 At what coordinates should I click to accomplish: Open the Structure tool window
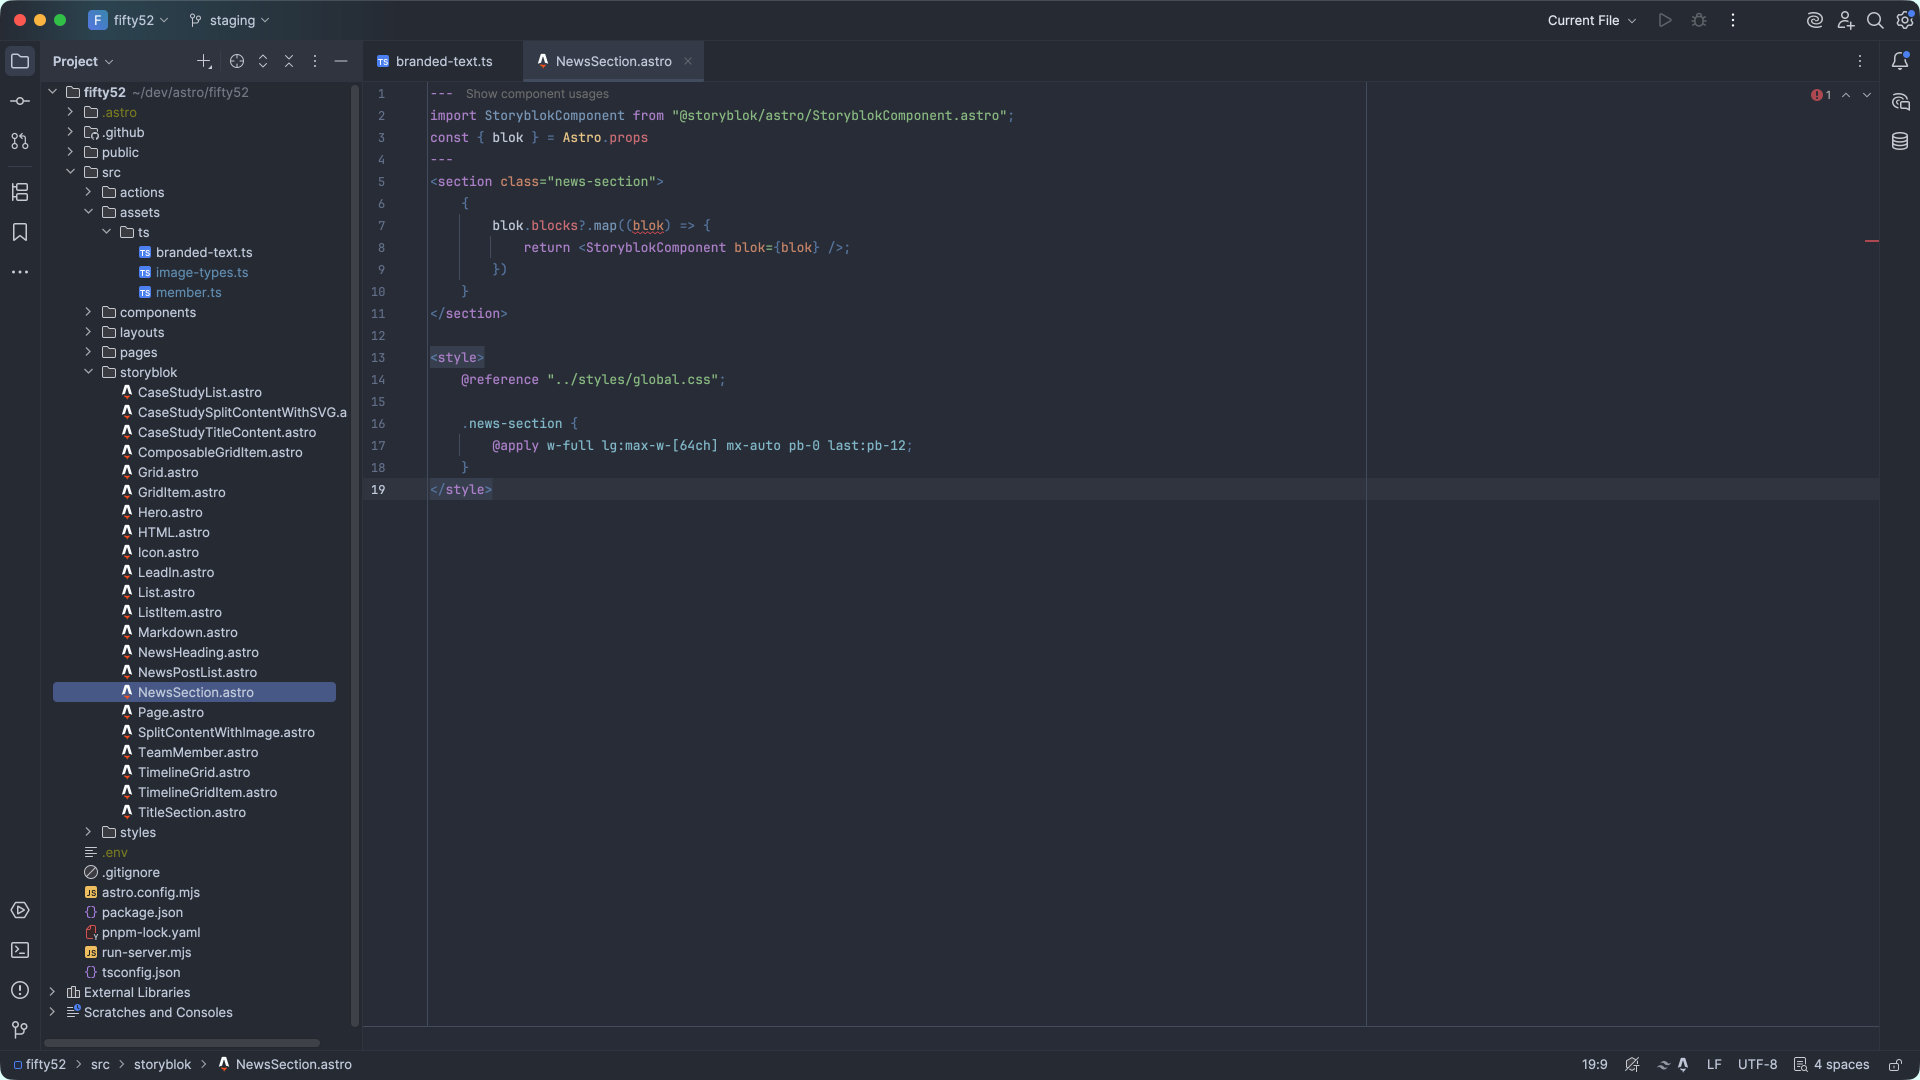19,192
